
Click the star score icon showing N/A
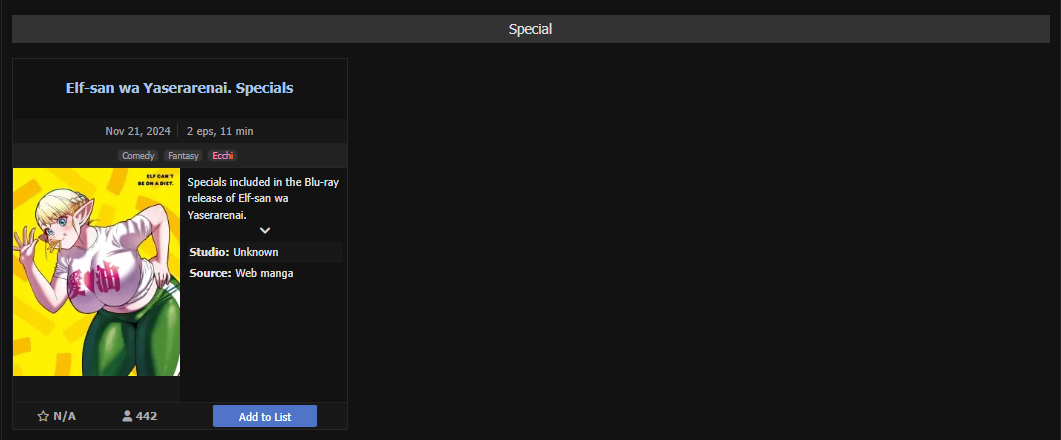[x=43, y=416]
